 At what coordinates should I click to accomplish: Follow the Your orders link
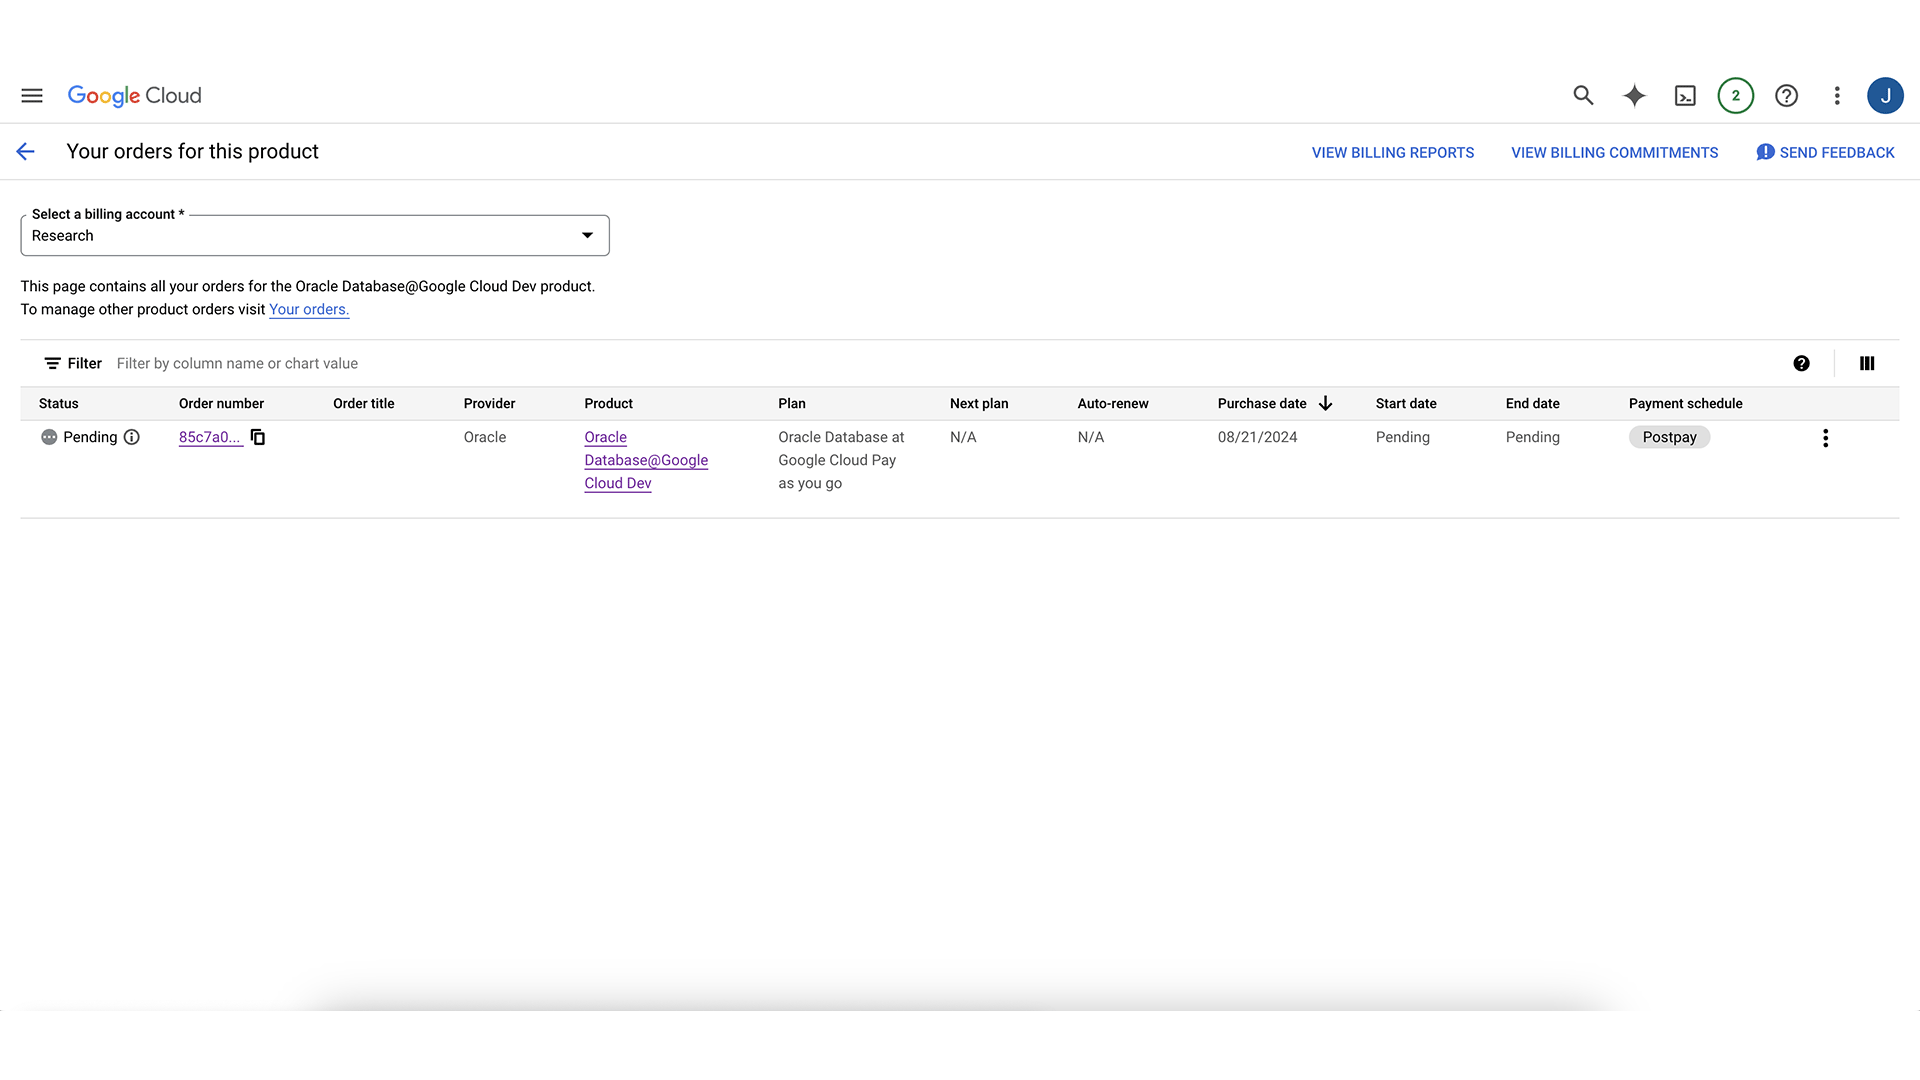pyautogui.click(x=308, y=309)
